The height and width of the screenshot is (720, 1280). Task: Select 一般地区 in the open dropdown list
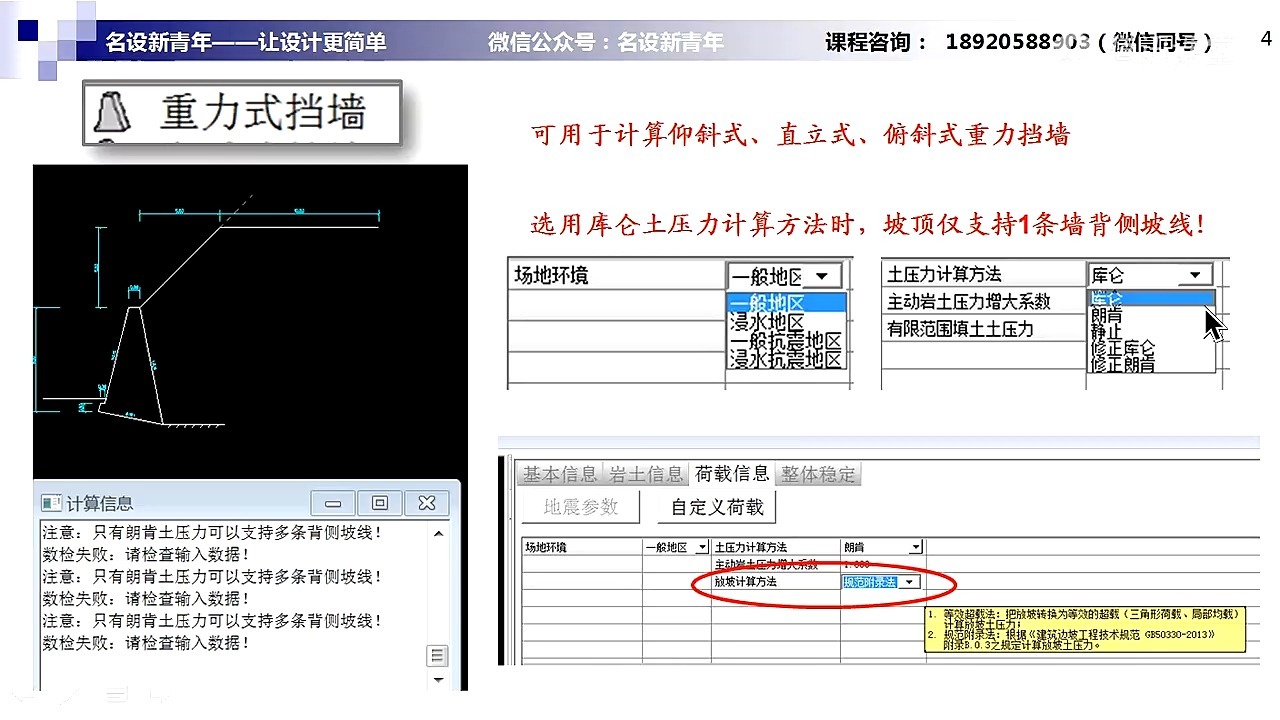(x=787, y=303)
